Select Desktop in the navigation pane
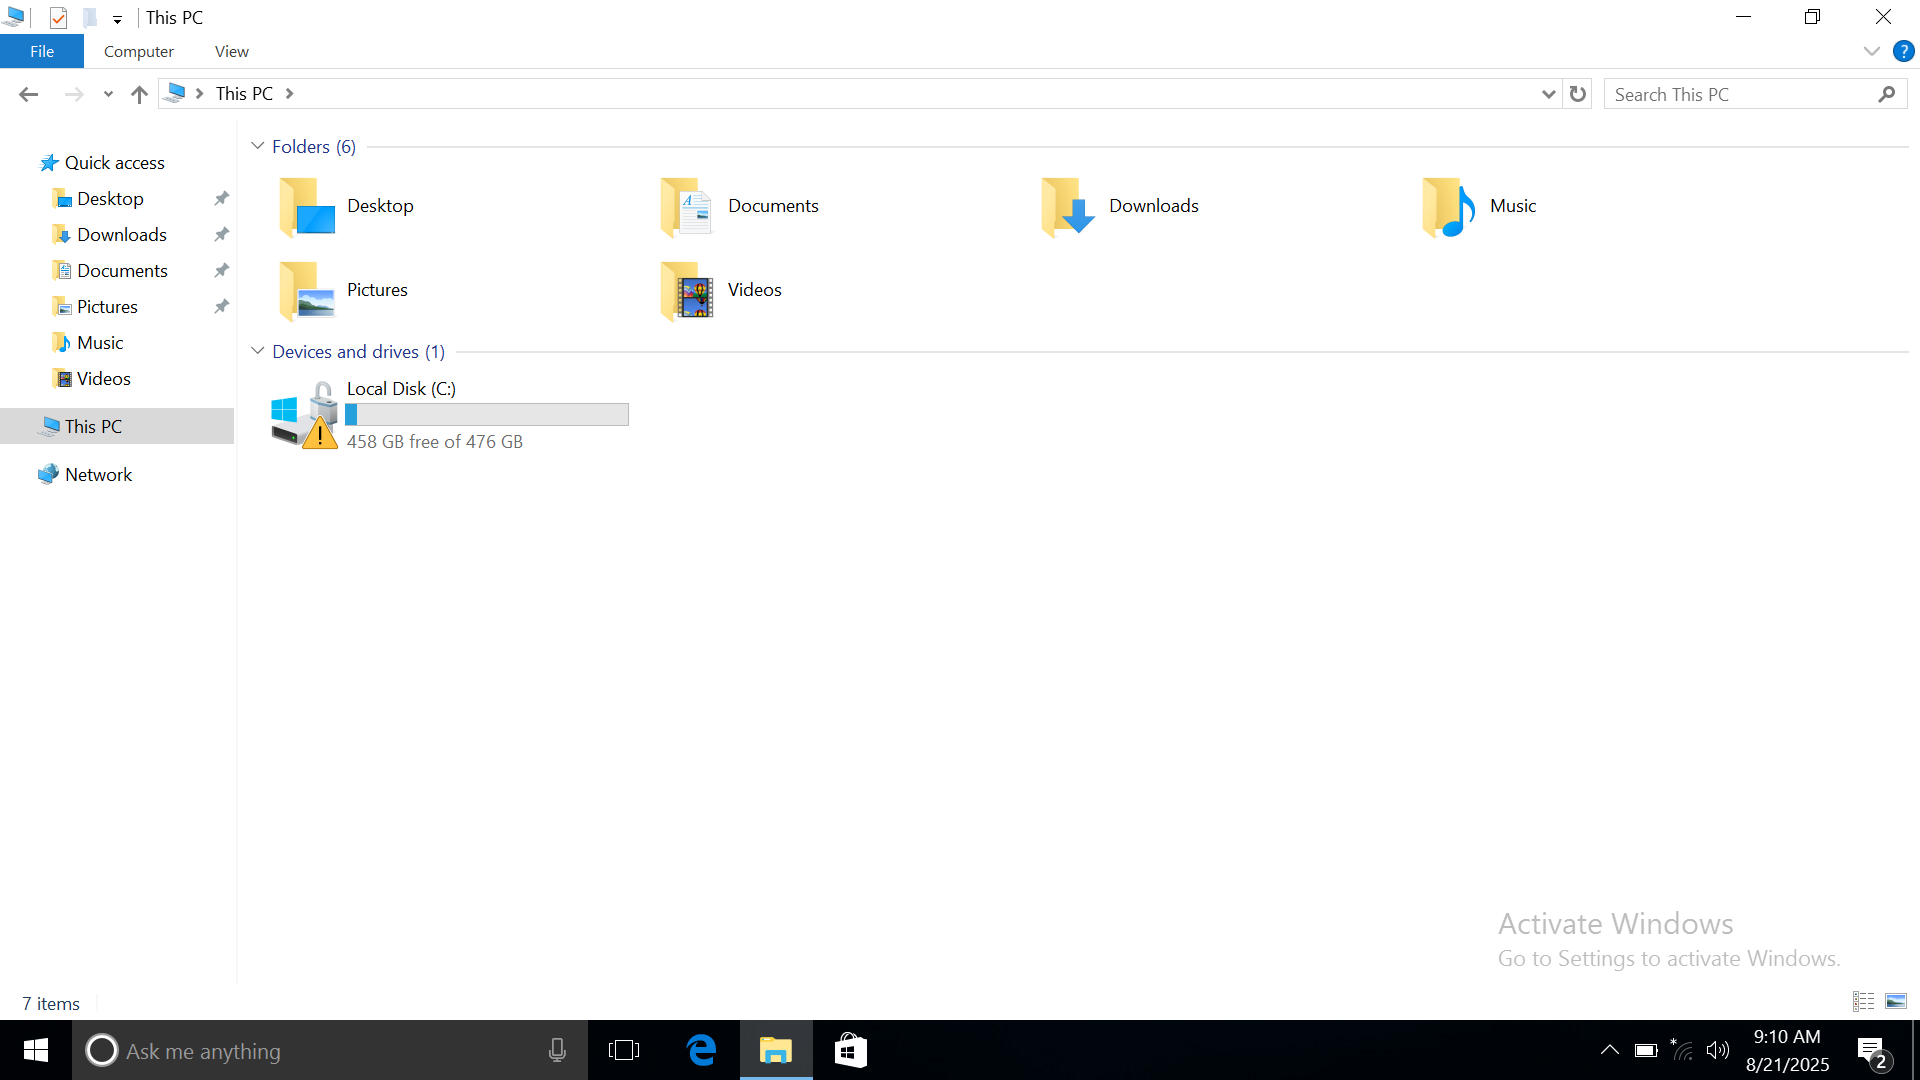Image resolution: width=1920 pixels, height=1080 pixels. (110, 199)
